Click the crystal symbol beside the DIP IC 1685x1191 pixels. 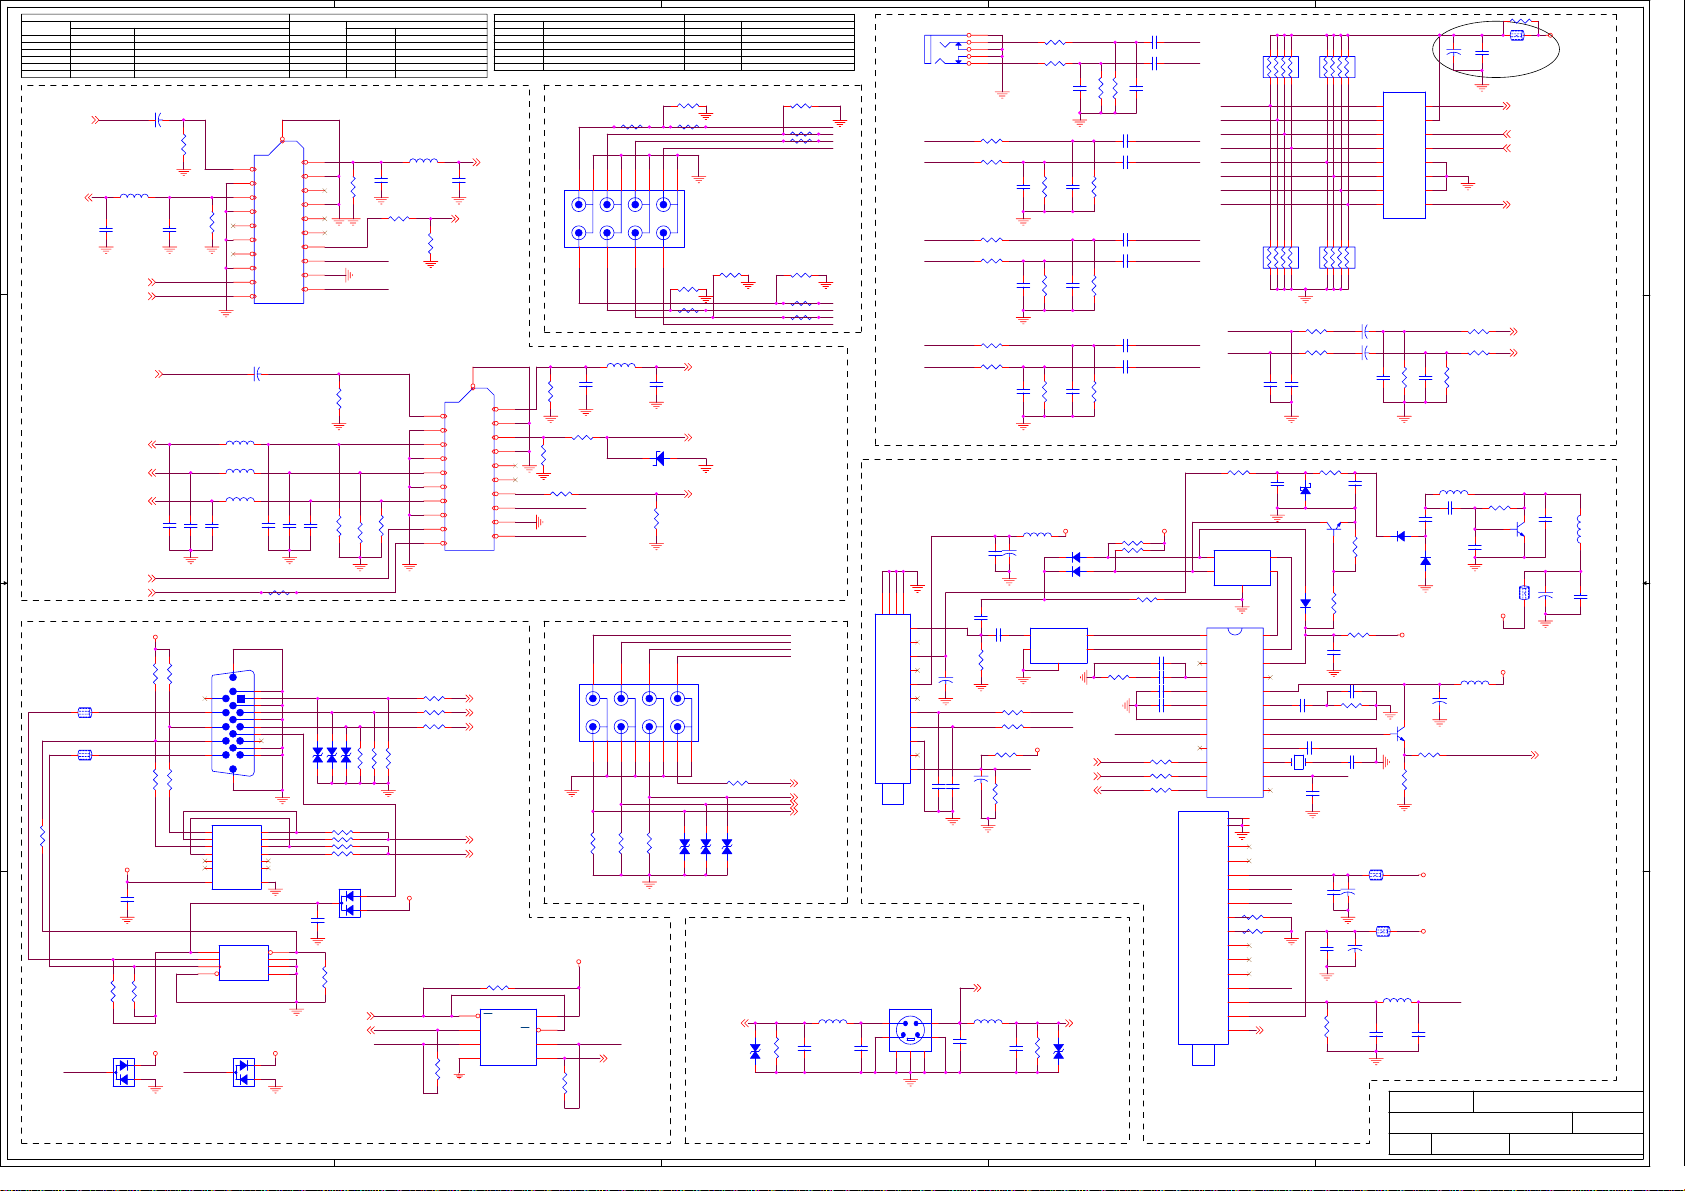[x=1299, y=763]
